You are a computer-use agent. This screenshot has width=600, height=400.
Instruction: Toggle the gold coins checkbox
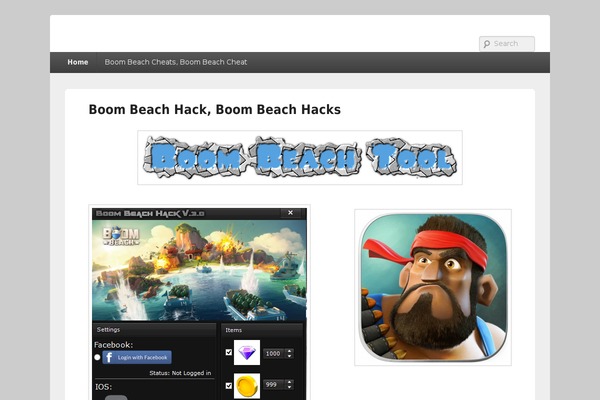coord(229,385)
